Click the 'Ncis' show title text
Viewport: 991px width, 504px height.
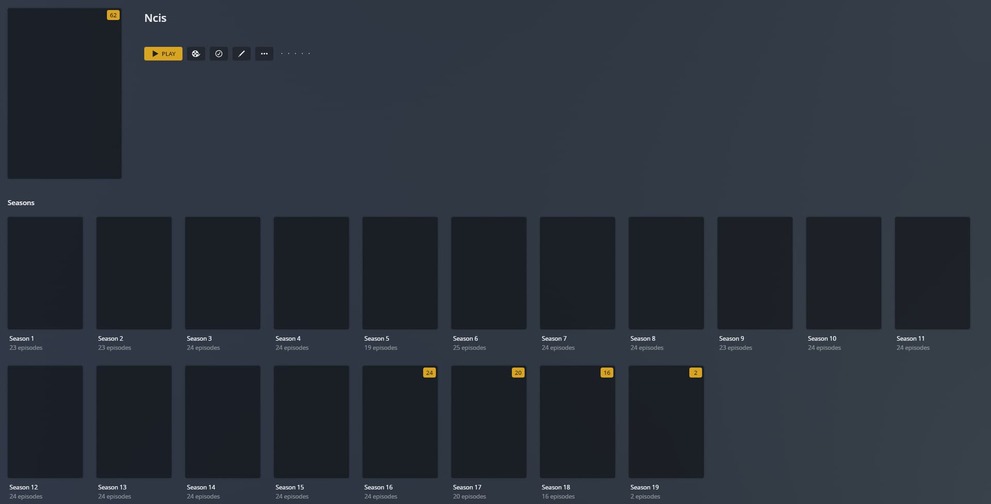[x=155, y=18]
